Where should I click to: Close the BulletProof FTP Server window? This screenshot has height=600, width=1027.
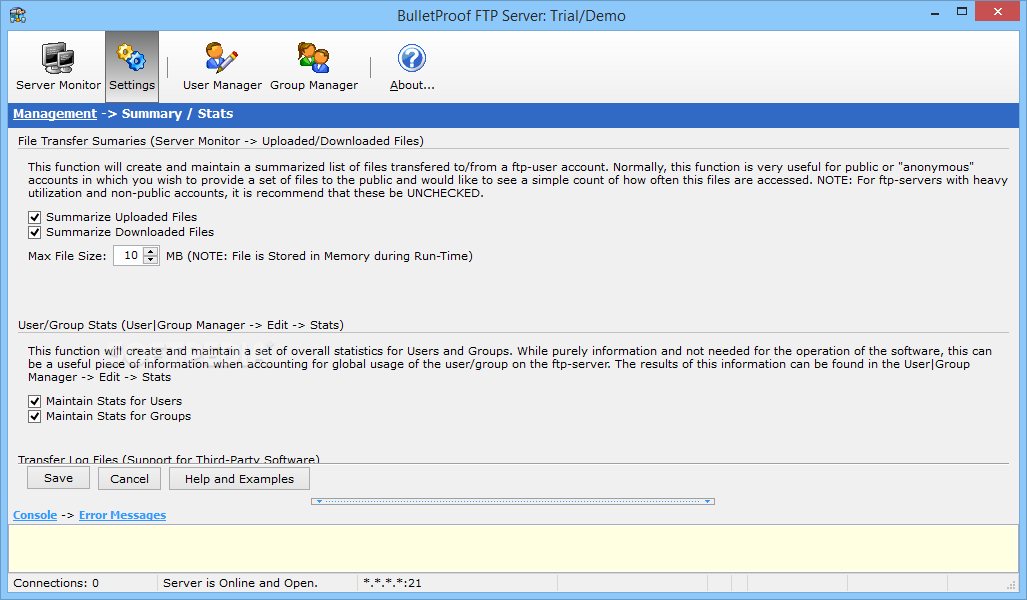[998, 12]
